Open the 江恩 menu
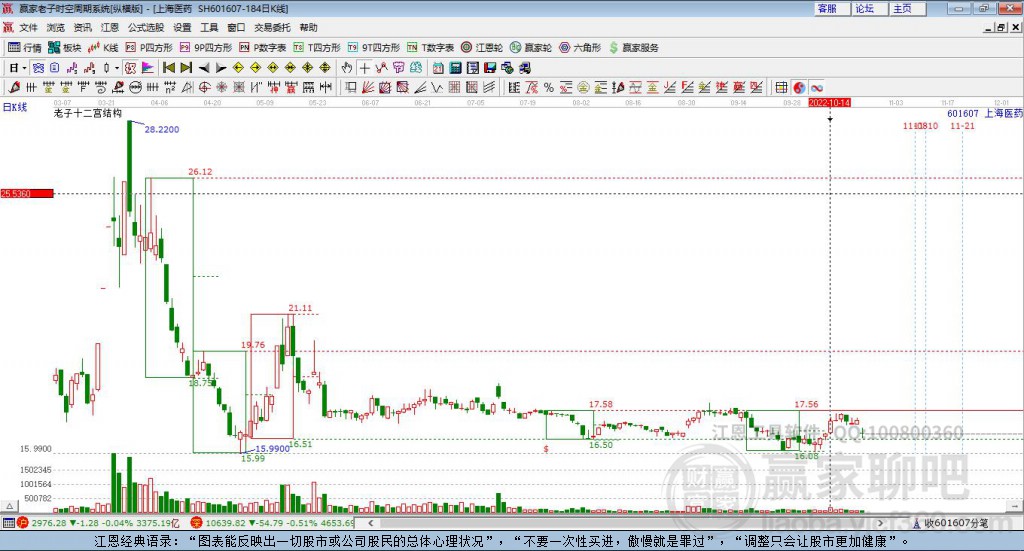1024x551 pixels. pos(110,27)
